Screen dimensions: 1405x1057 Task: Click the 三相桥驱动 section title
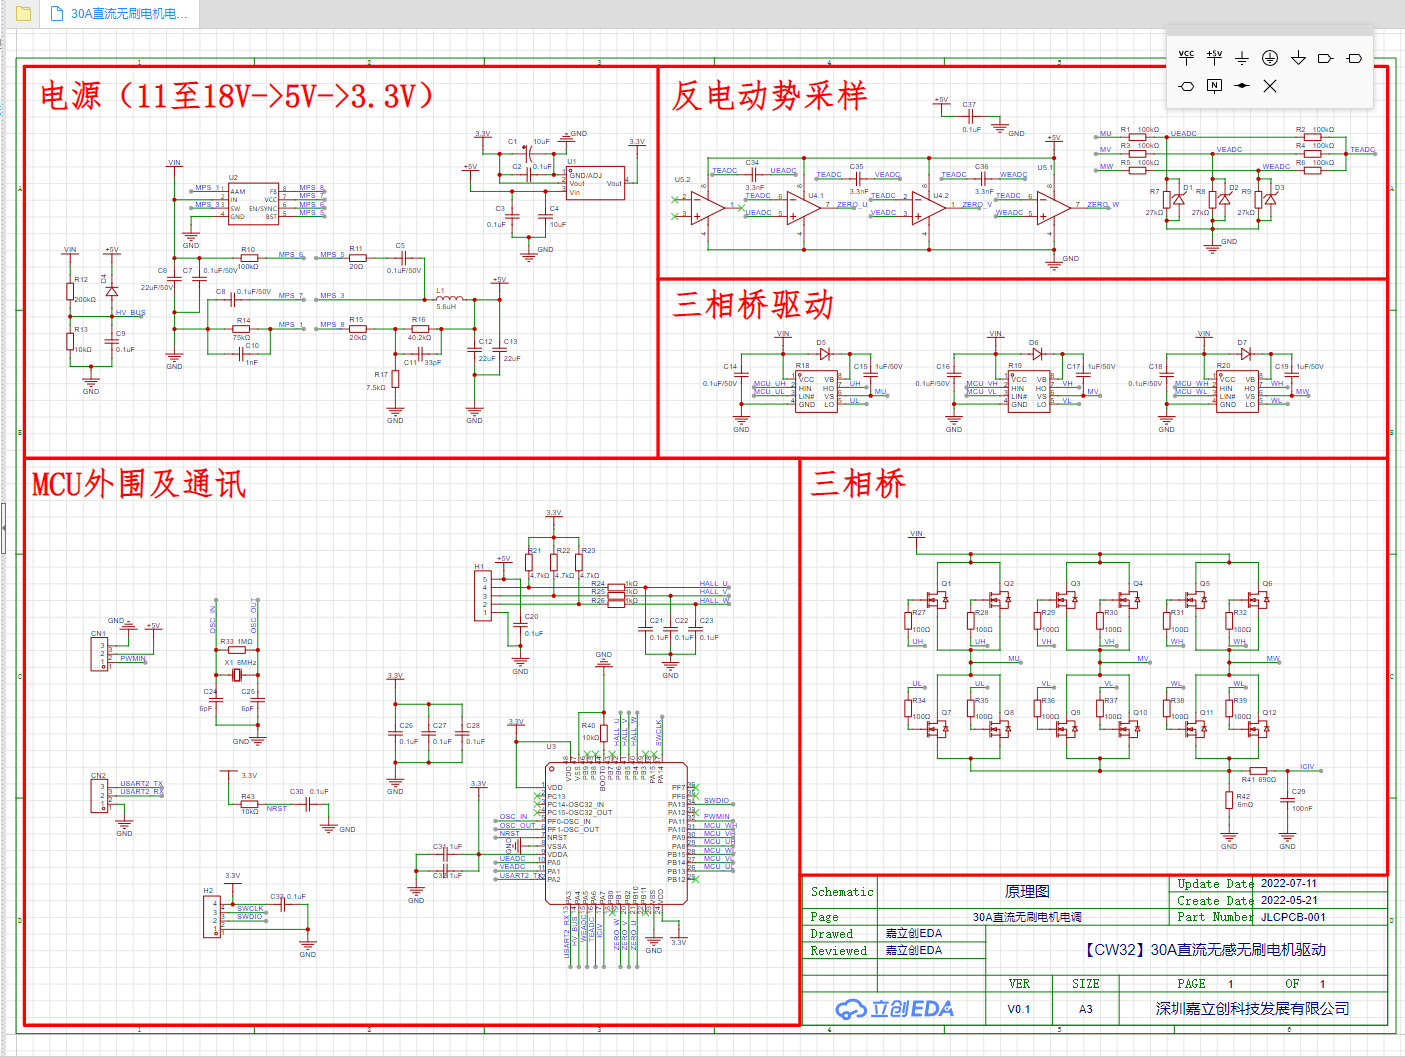pos(752,305)
